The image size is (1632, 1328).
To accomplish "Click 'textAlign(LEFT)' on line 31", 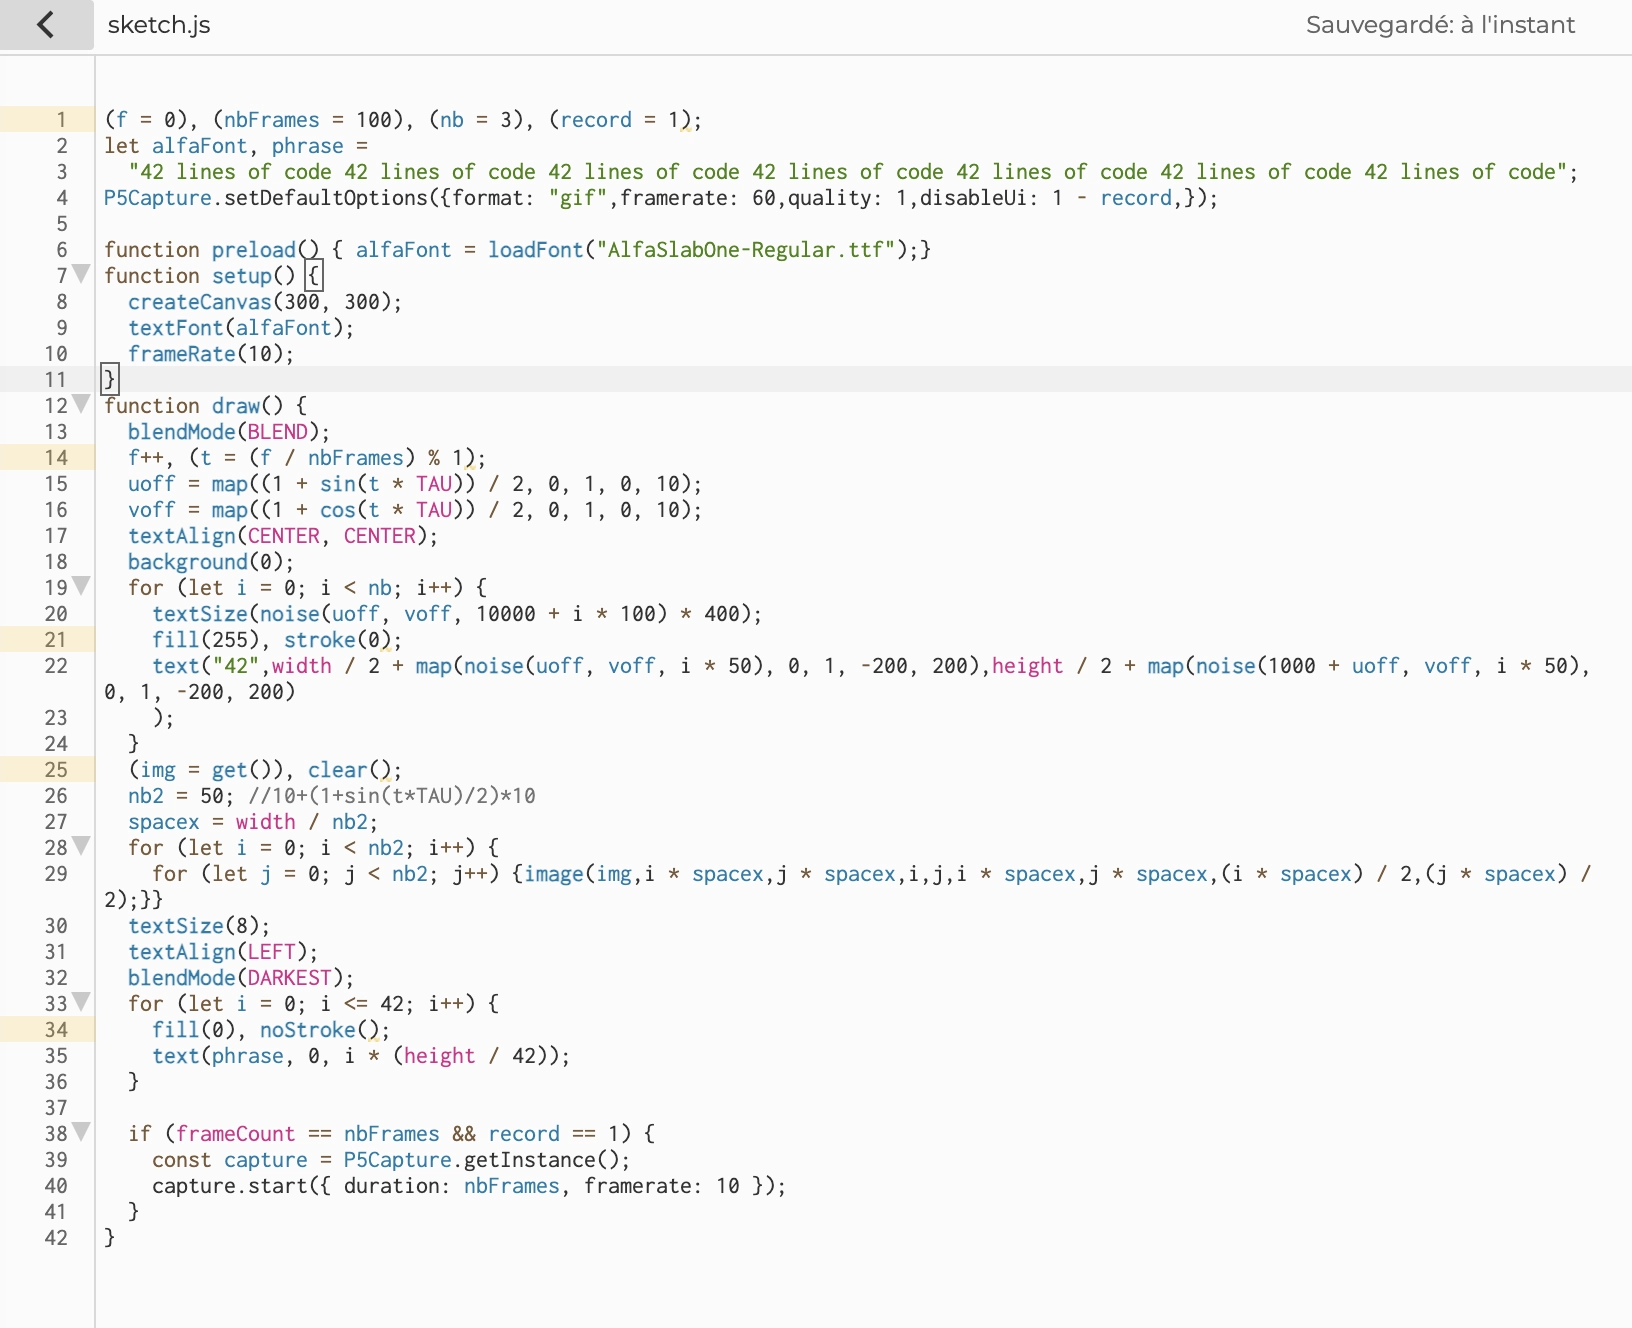I will pyautogui.click(x=218, y=952).
